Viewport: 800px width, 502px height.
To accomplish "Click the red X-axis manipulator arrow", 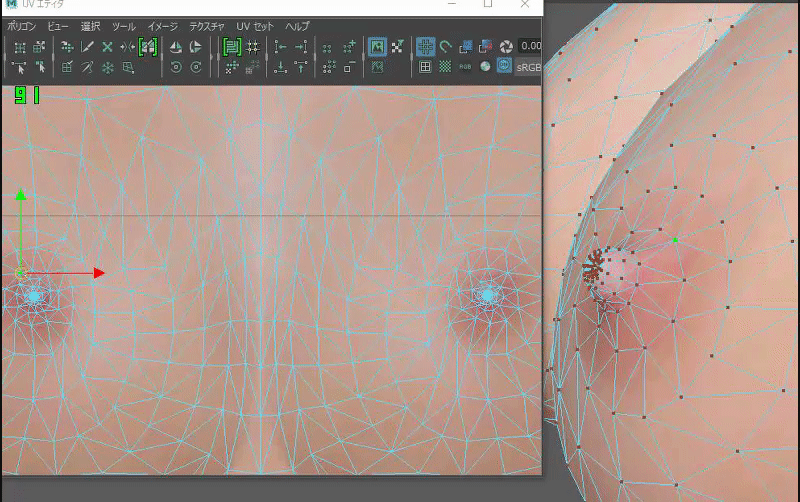I will 98,272.
